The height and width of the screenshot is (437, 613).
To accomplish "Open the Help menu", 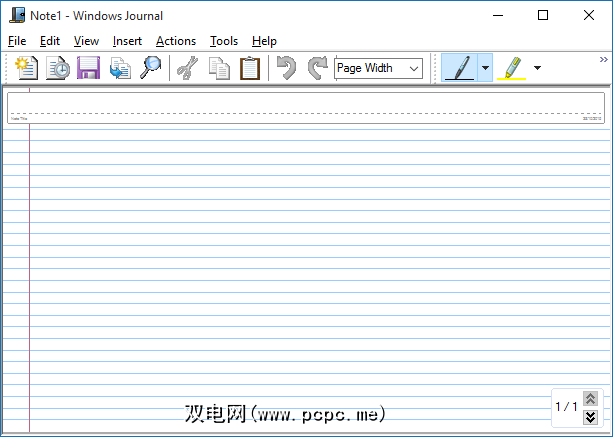I will (x=264, y=41).
